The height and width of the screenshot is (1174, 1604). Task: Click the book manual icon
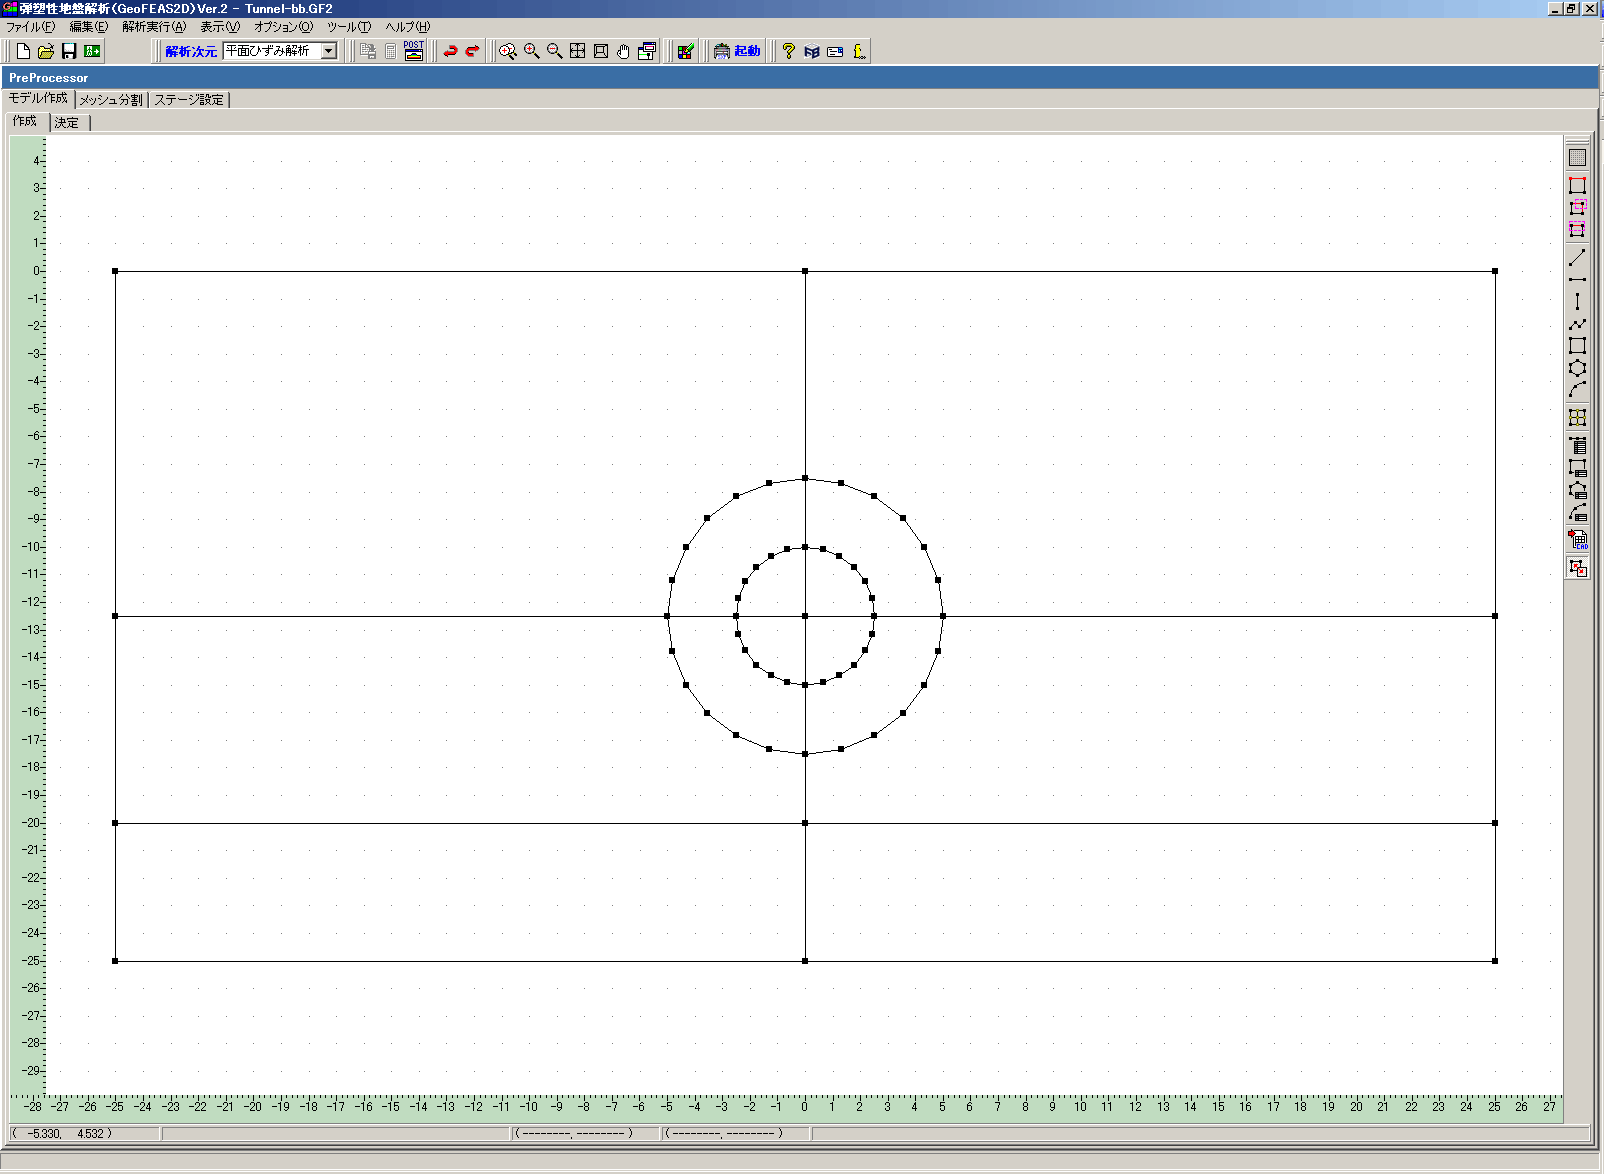coord(812,51)
